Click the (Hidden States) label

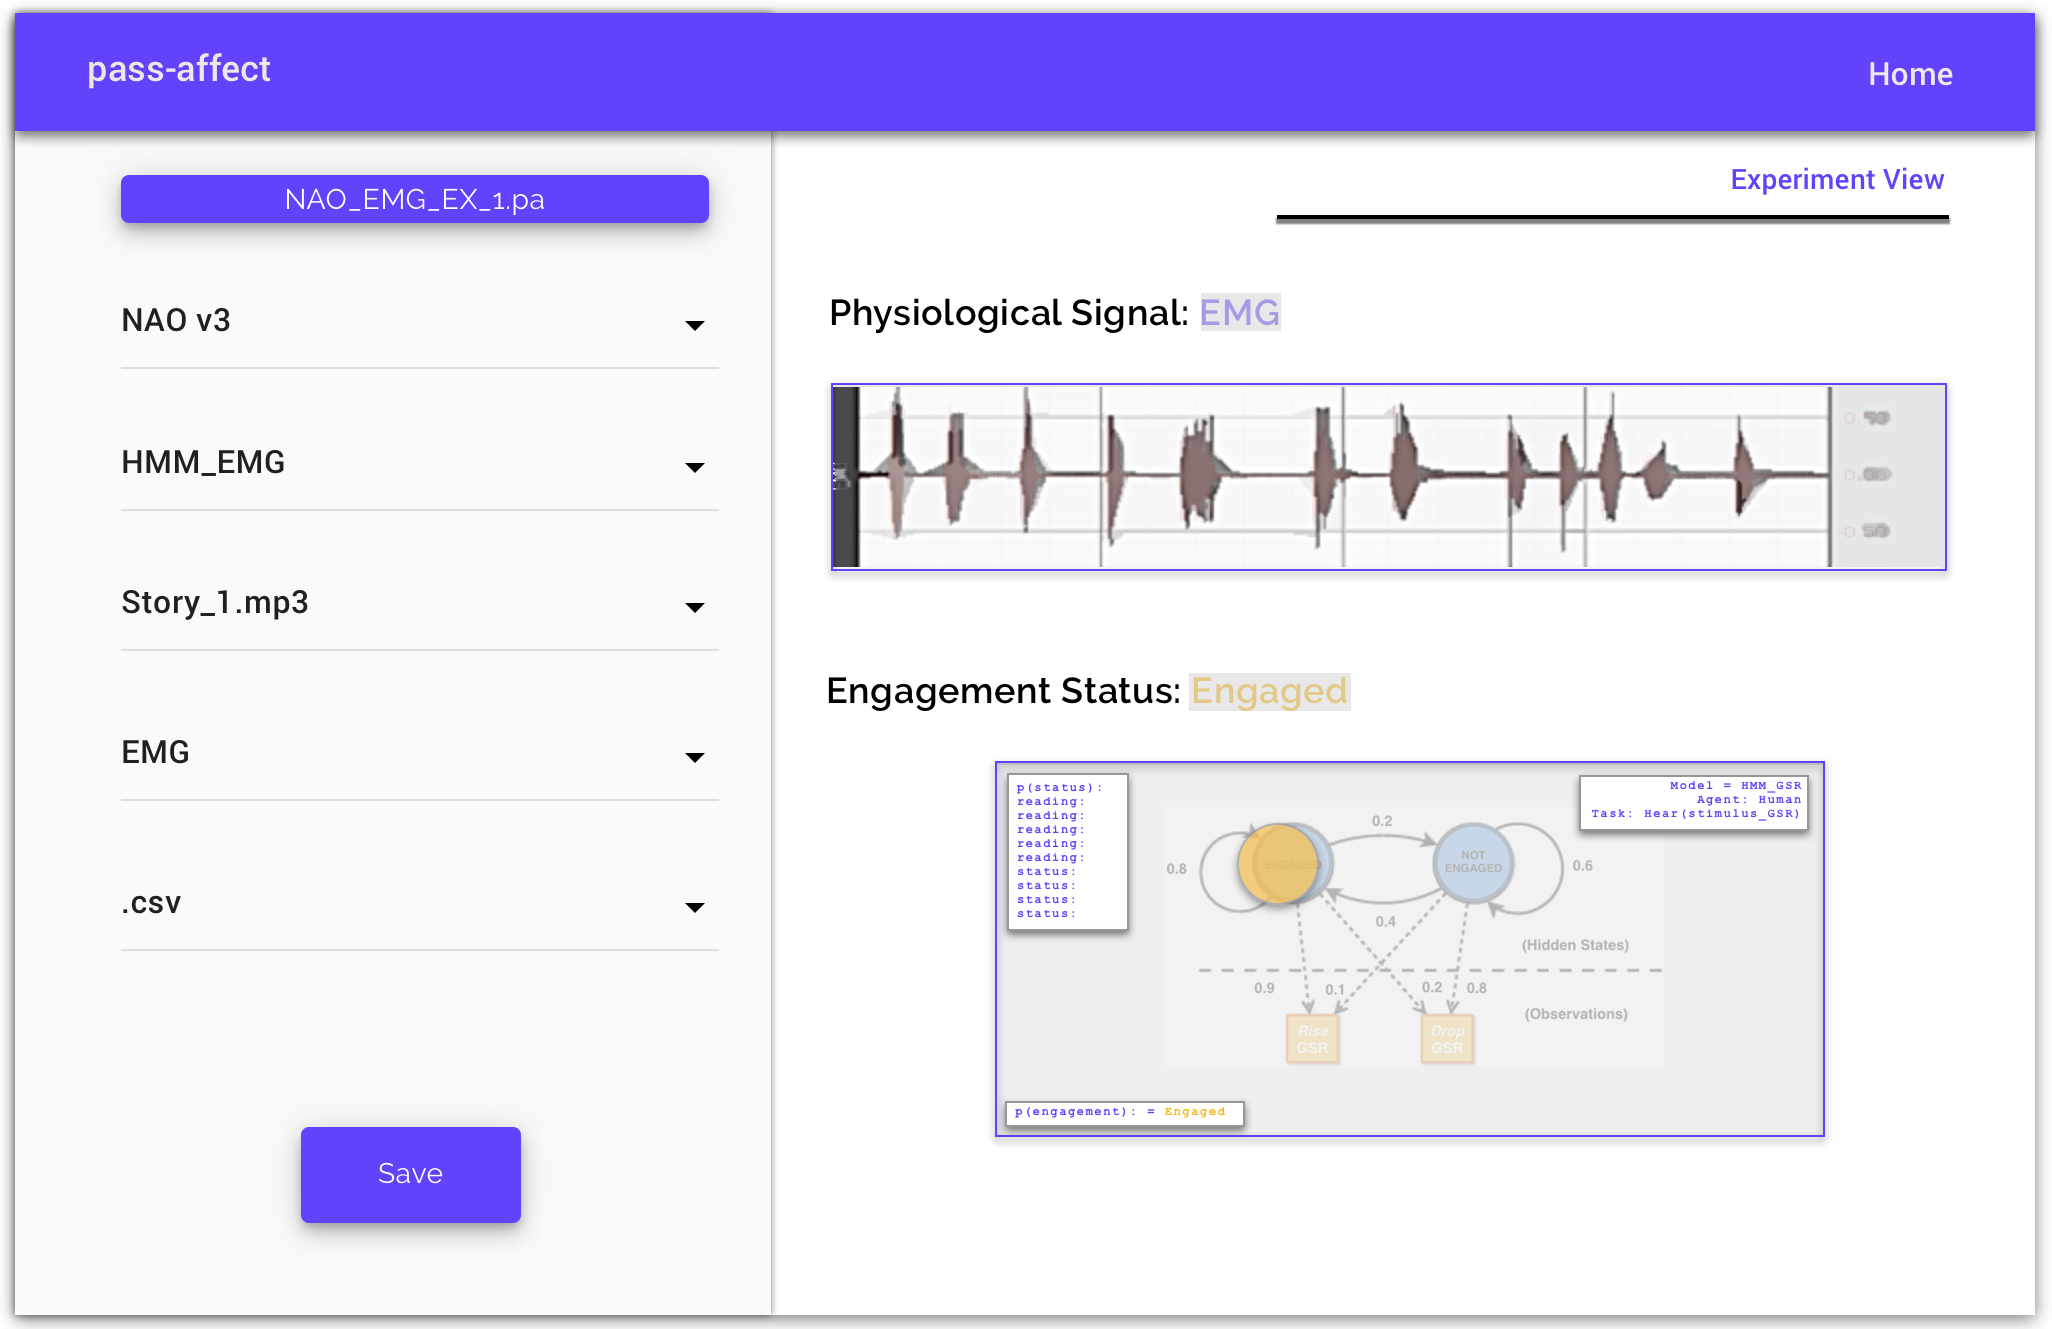tap(1575, 945)
